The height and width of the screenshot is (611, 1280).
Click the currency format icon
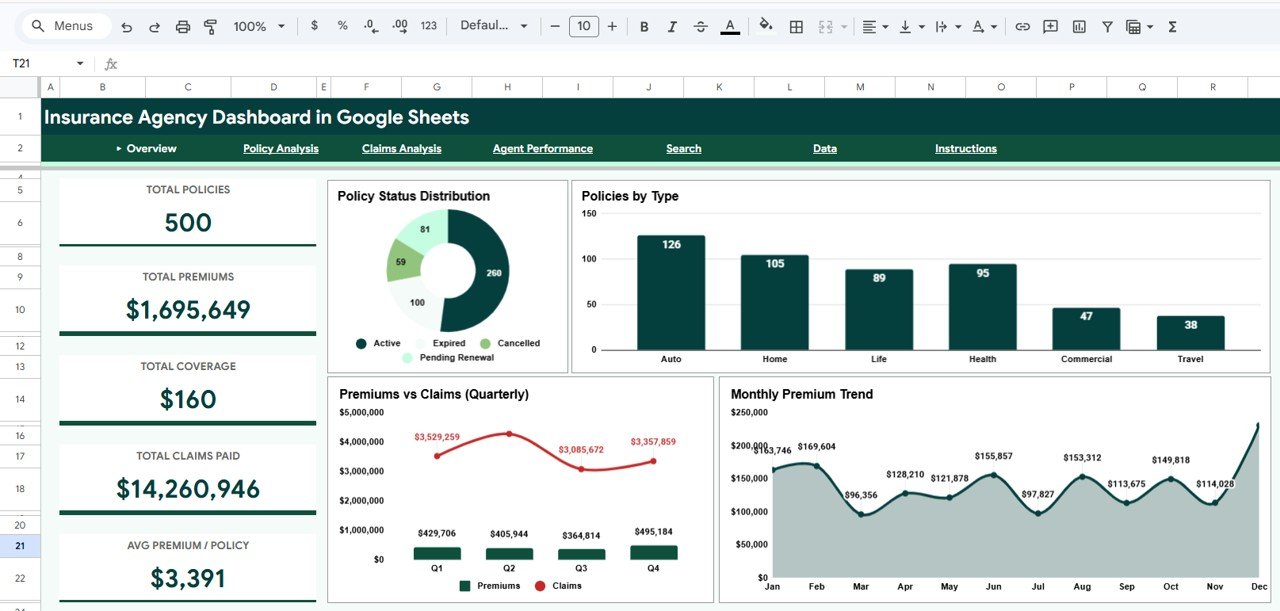click(x=313, y=26)
